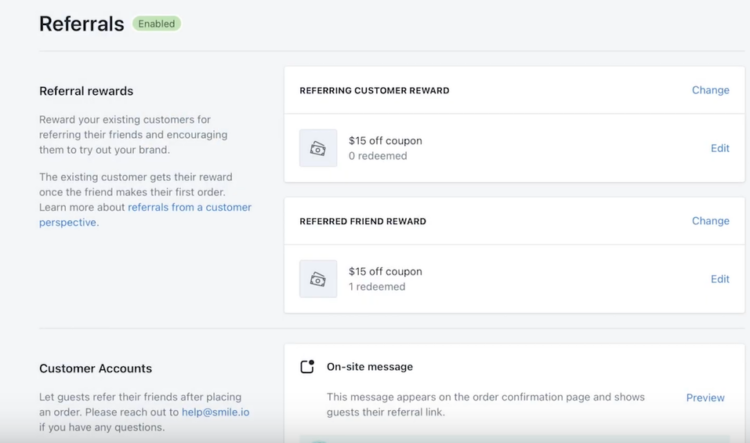Edit the referred friend $15 off coupon
Screen dimensions: 750x443
pos(720,279)
